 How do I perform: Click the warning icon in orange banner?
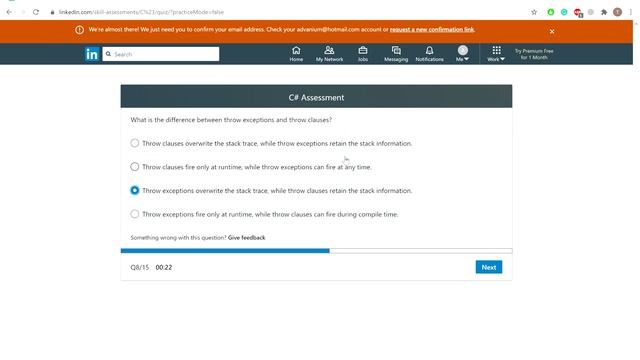(80, 30)
